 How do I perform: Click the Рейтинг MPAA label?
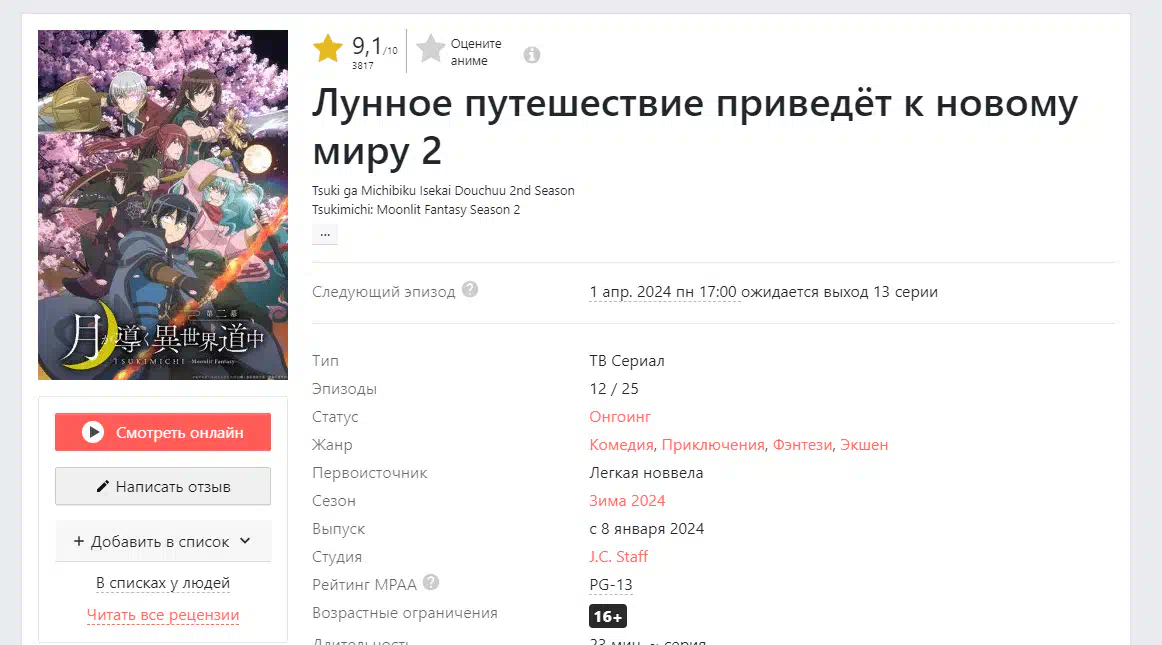[x=365, y=585]
